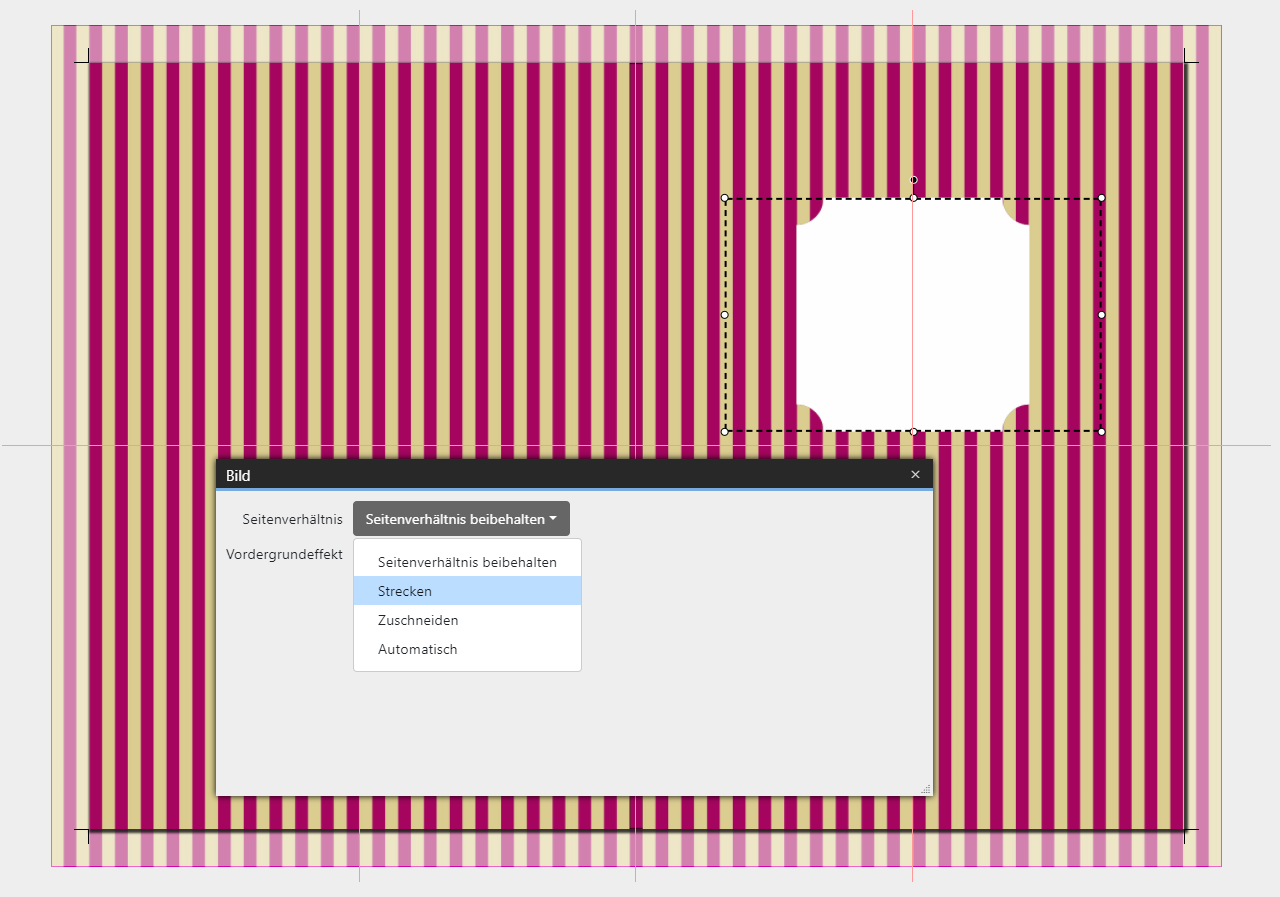Click the bottom-left resize handle of the image frame
1280x897 pixels.
click(725, 432)
